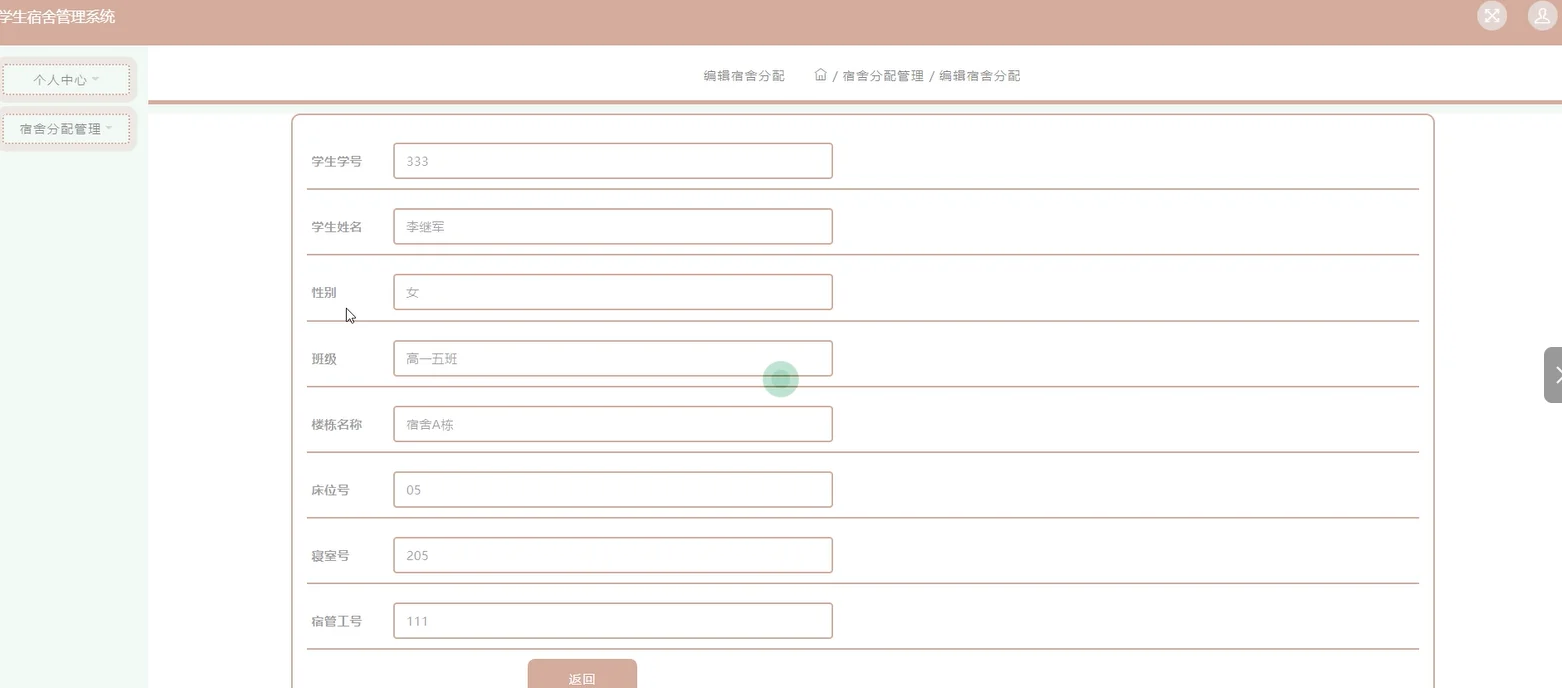The image size is (1562, 688).
Task: Click the 学生宿舍管理系统 system title
Action: [57, 16]
